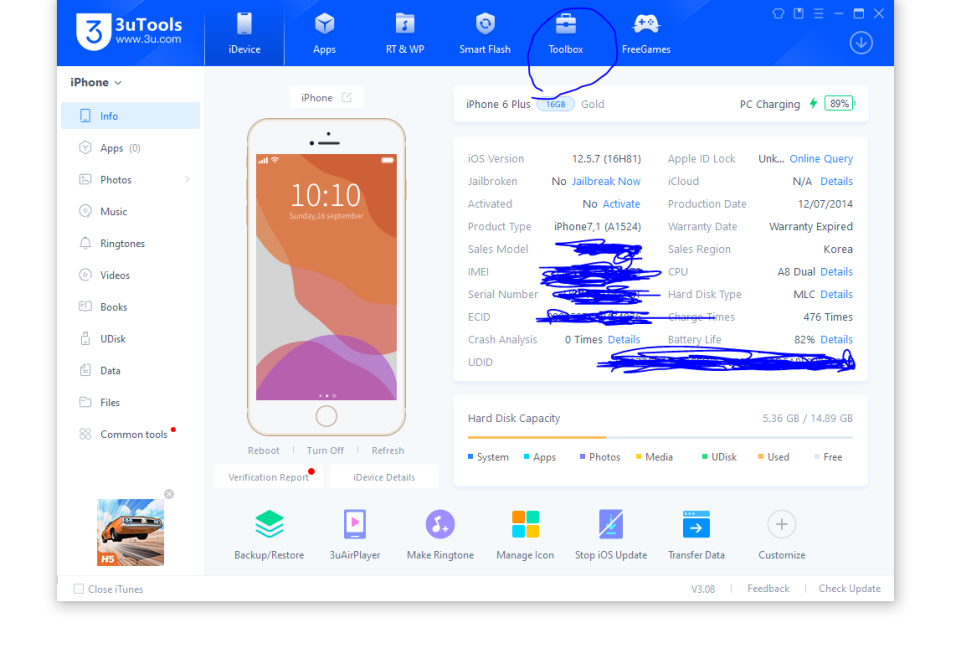This screenshot has height=664, width=966.
Task: Open the Verification Report
Action: tap(269, 477)
